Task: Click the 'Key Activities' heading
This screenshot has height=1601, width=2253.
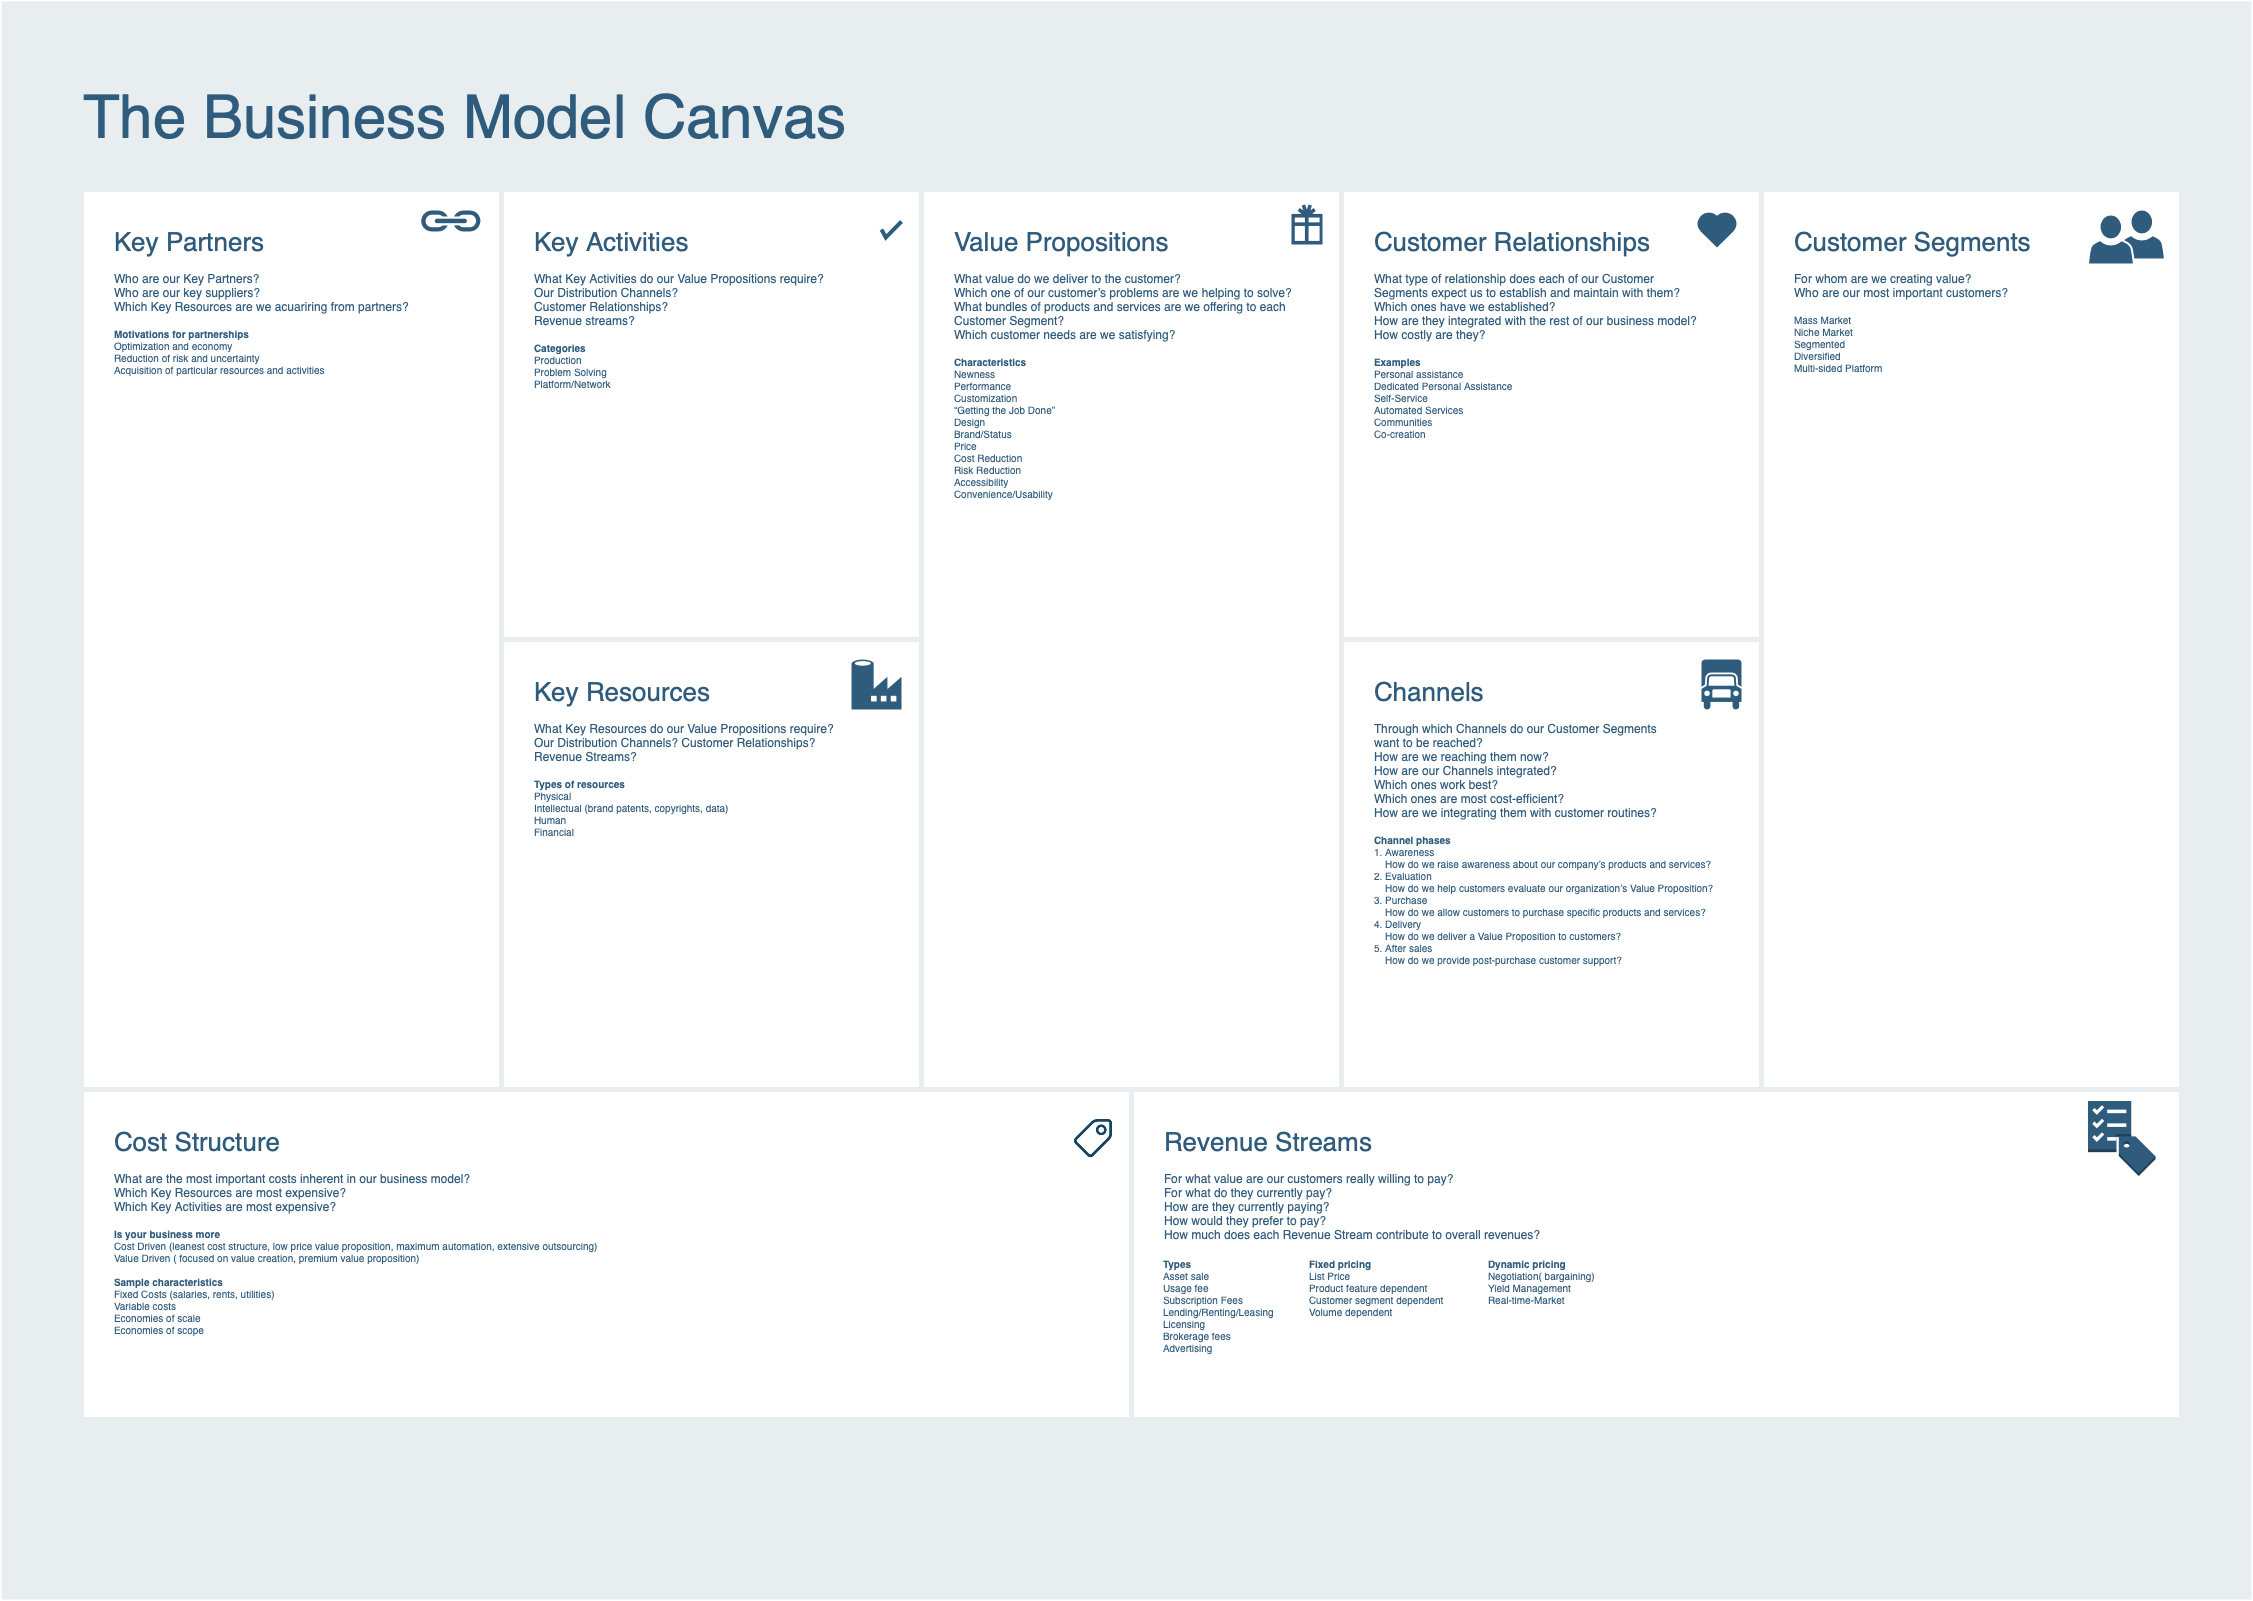Action: pyautogui.click(x=611, y=242)
